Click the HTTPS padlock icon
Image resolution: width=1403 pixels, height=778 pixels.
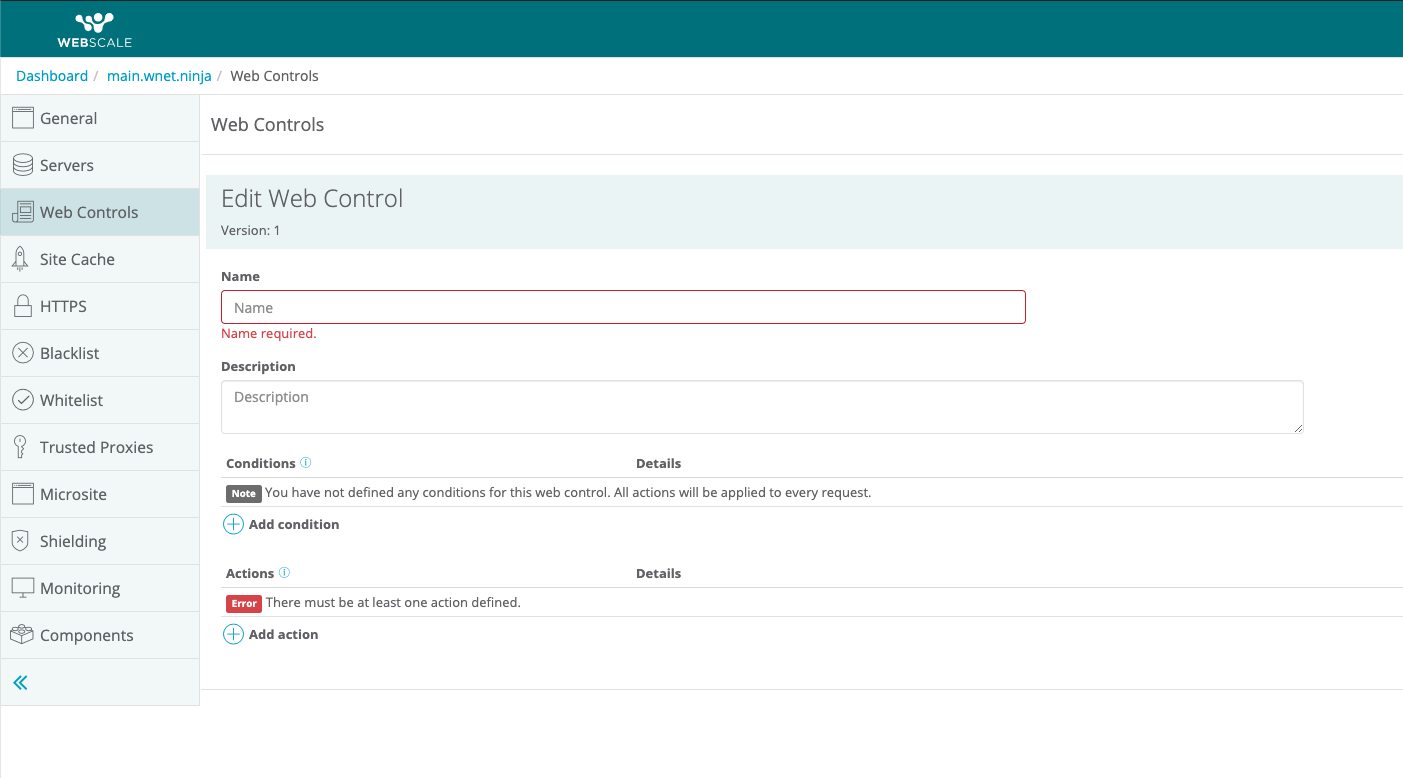pos(23,306)
